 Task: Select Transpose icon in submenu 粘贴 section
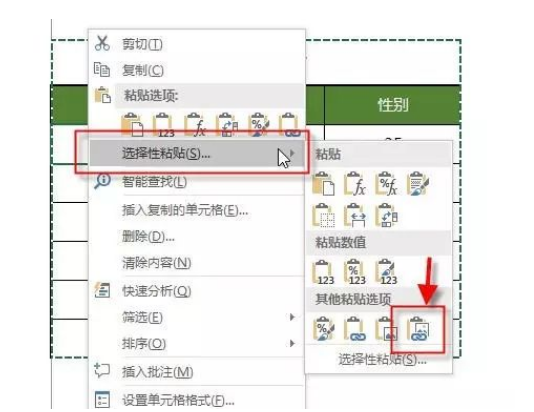pos(386,215)
